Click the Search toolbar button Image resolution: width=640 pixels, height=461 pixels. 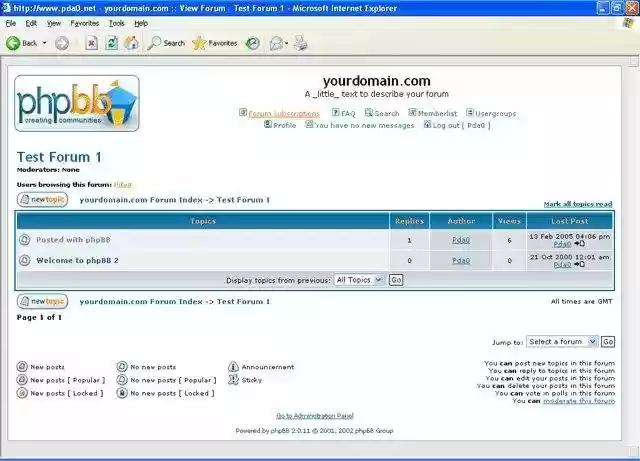click(x=167, y=43)
